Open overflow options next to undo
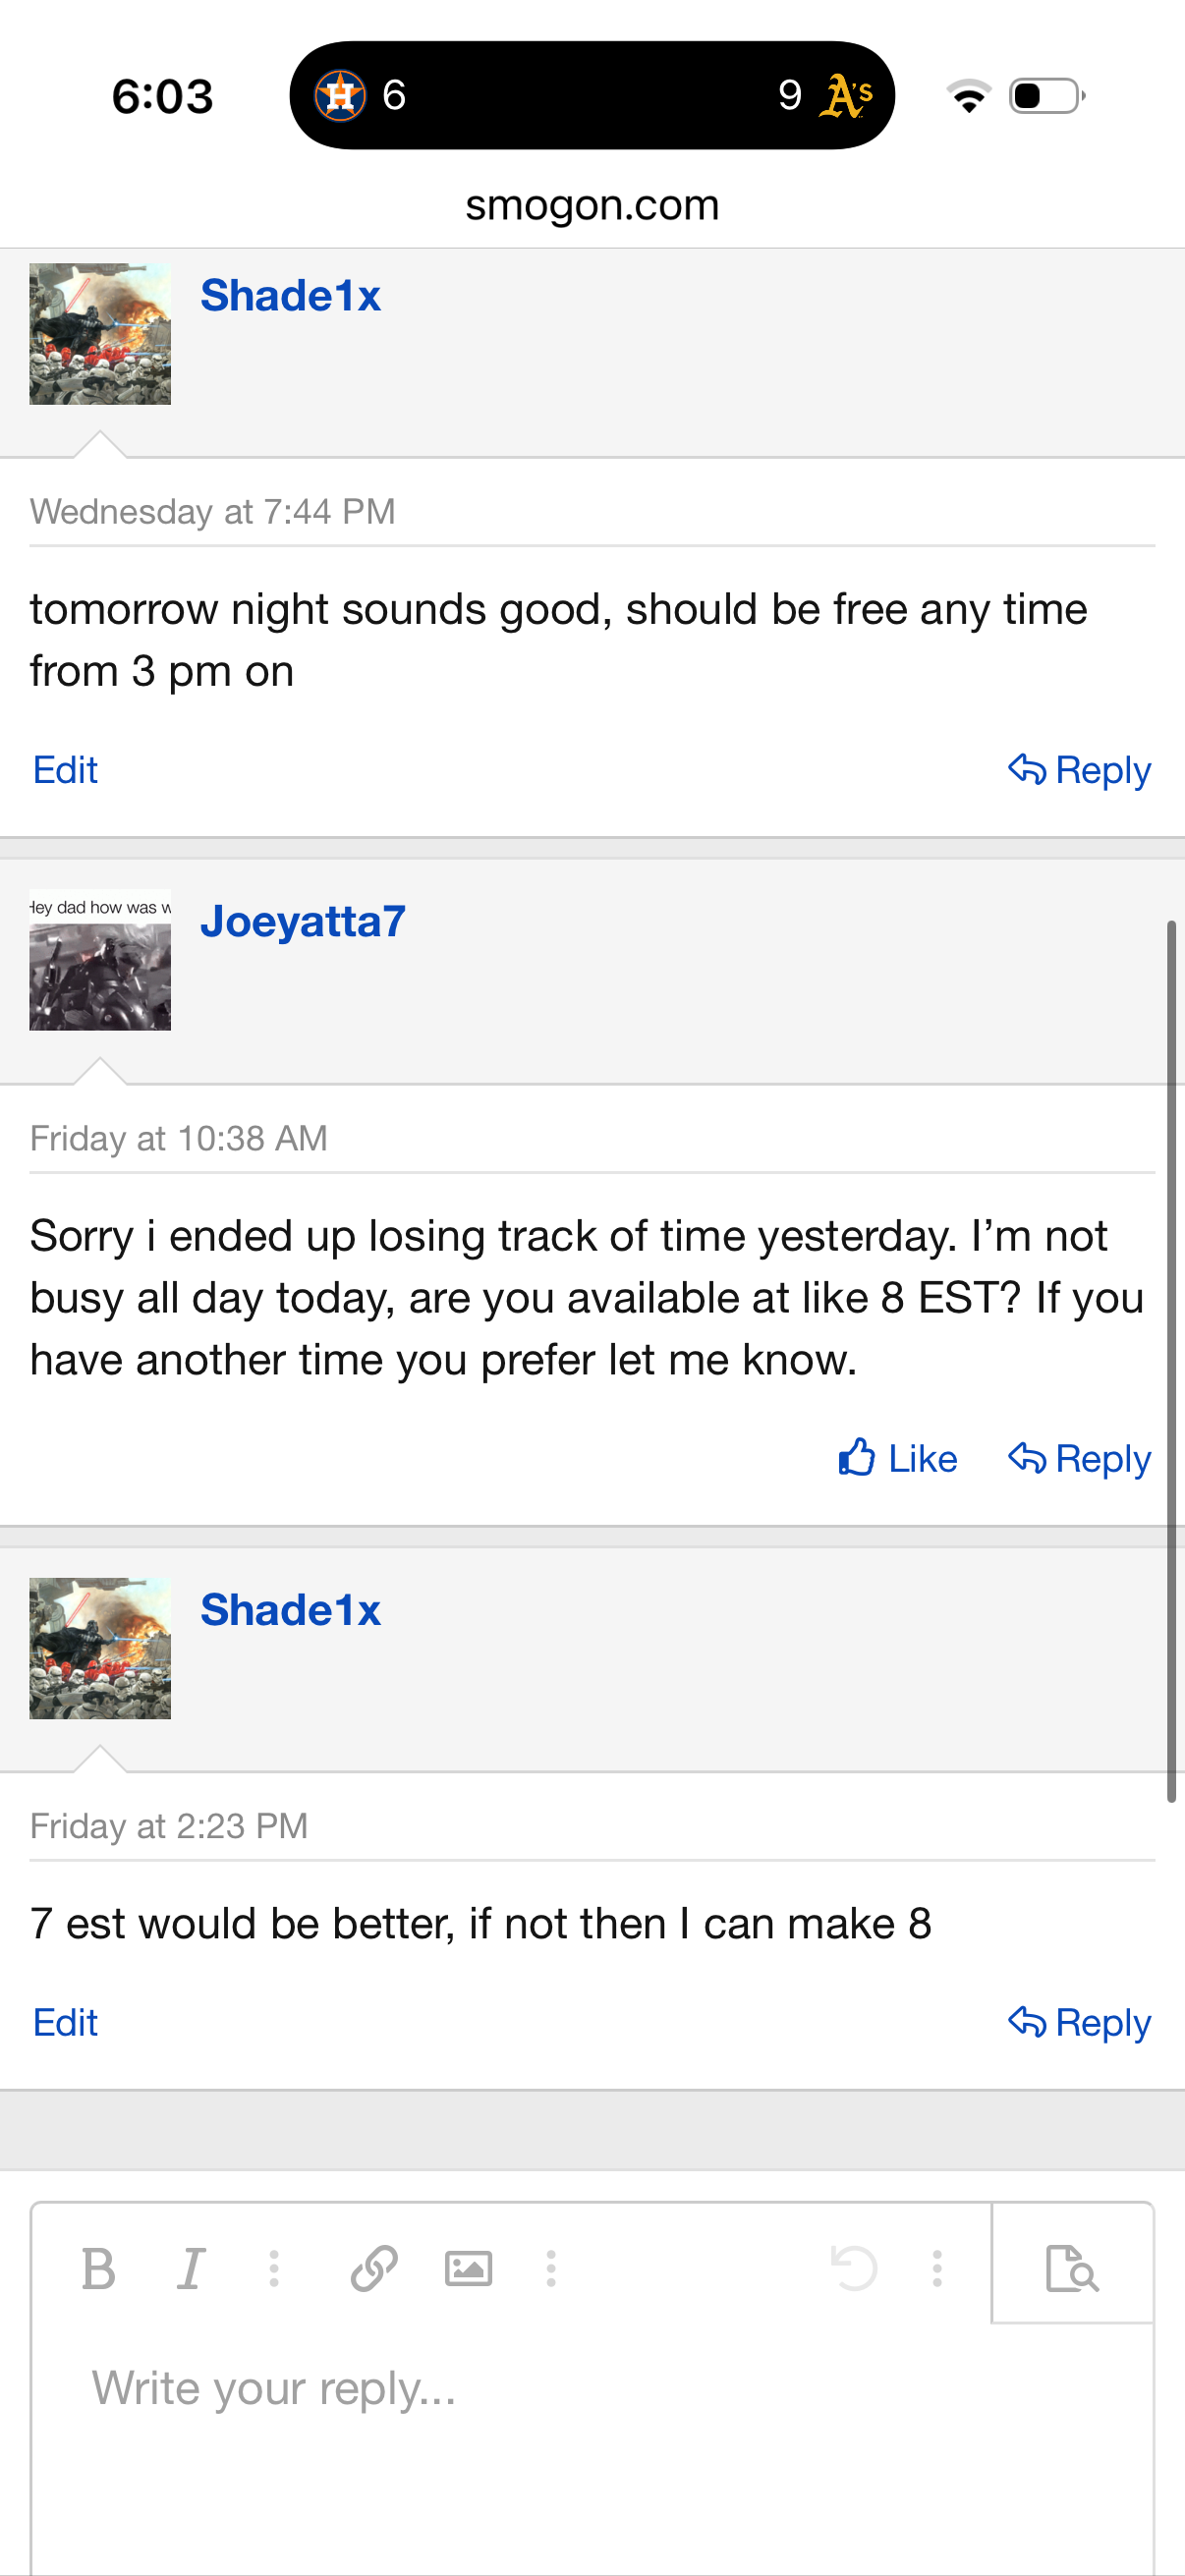The width and height of the screenshot is (1185, 2576). click(x=937, y=2268)
